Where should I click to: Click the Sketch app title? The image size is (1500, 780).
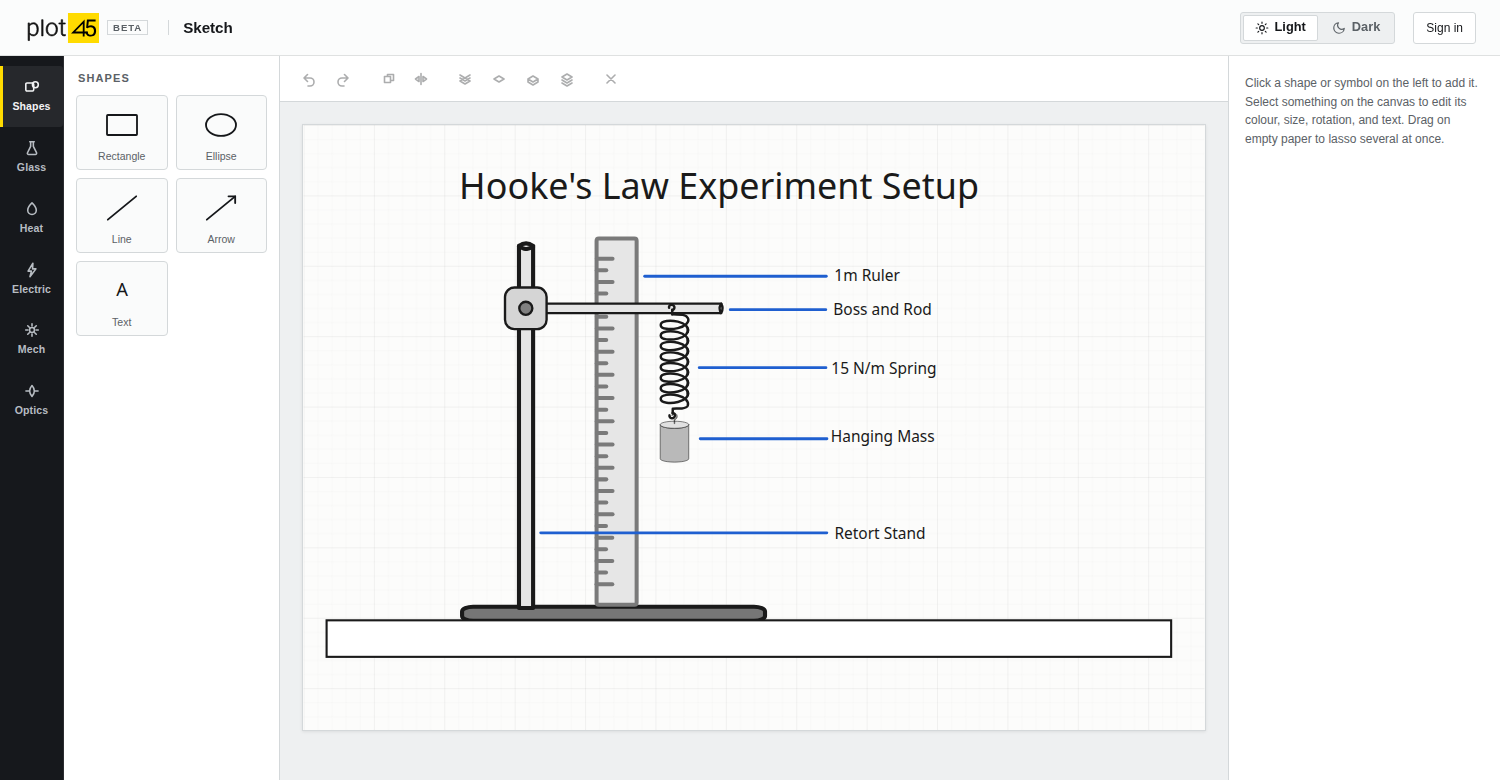click(x=208, y=28)
